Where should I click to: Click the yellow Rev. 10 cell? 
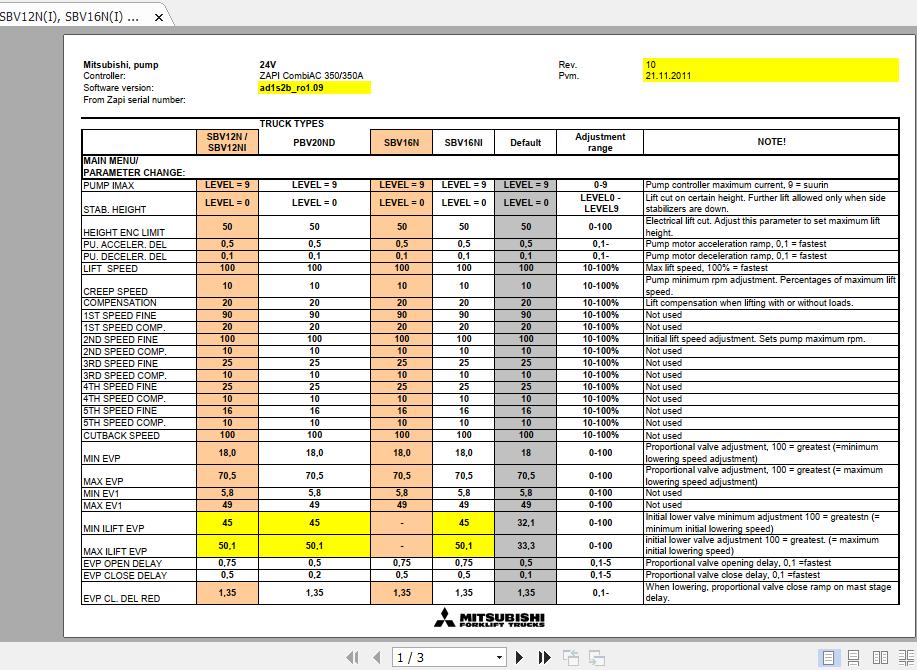tap(770, 64)
